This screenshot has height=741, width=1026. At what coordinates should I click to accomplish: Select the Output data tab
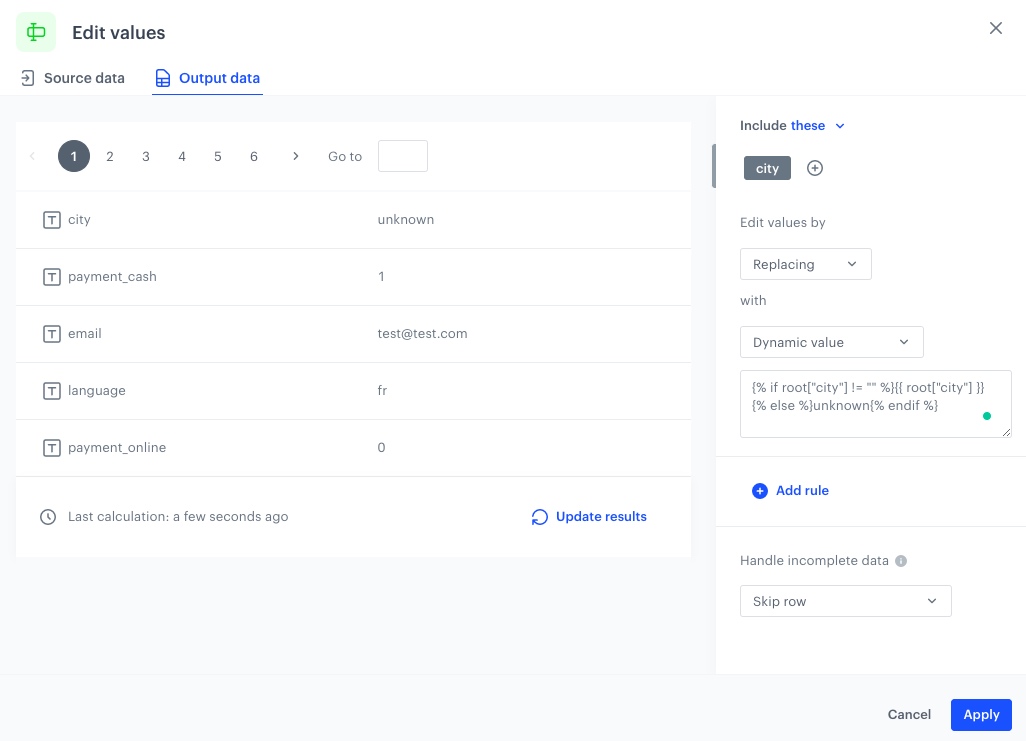207,78
